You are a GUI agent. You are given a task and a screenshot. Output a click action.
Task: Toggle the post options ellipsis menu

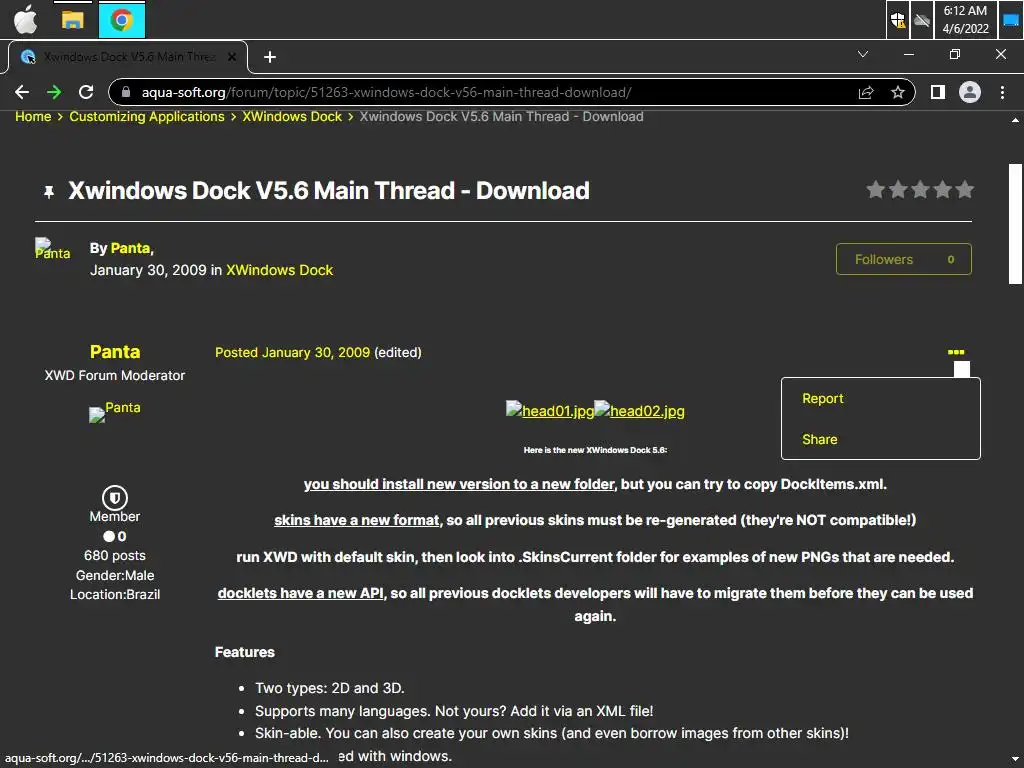coord(956,352)
